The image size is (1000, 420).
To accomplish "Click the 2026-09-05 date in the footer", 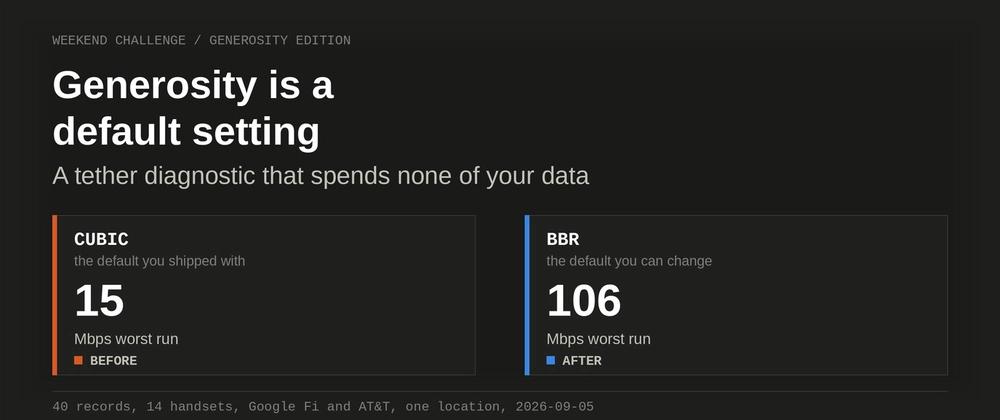I will pos(555,407).
